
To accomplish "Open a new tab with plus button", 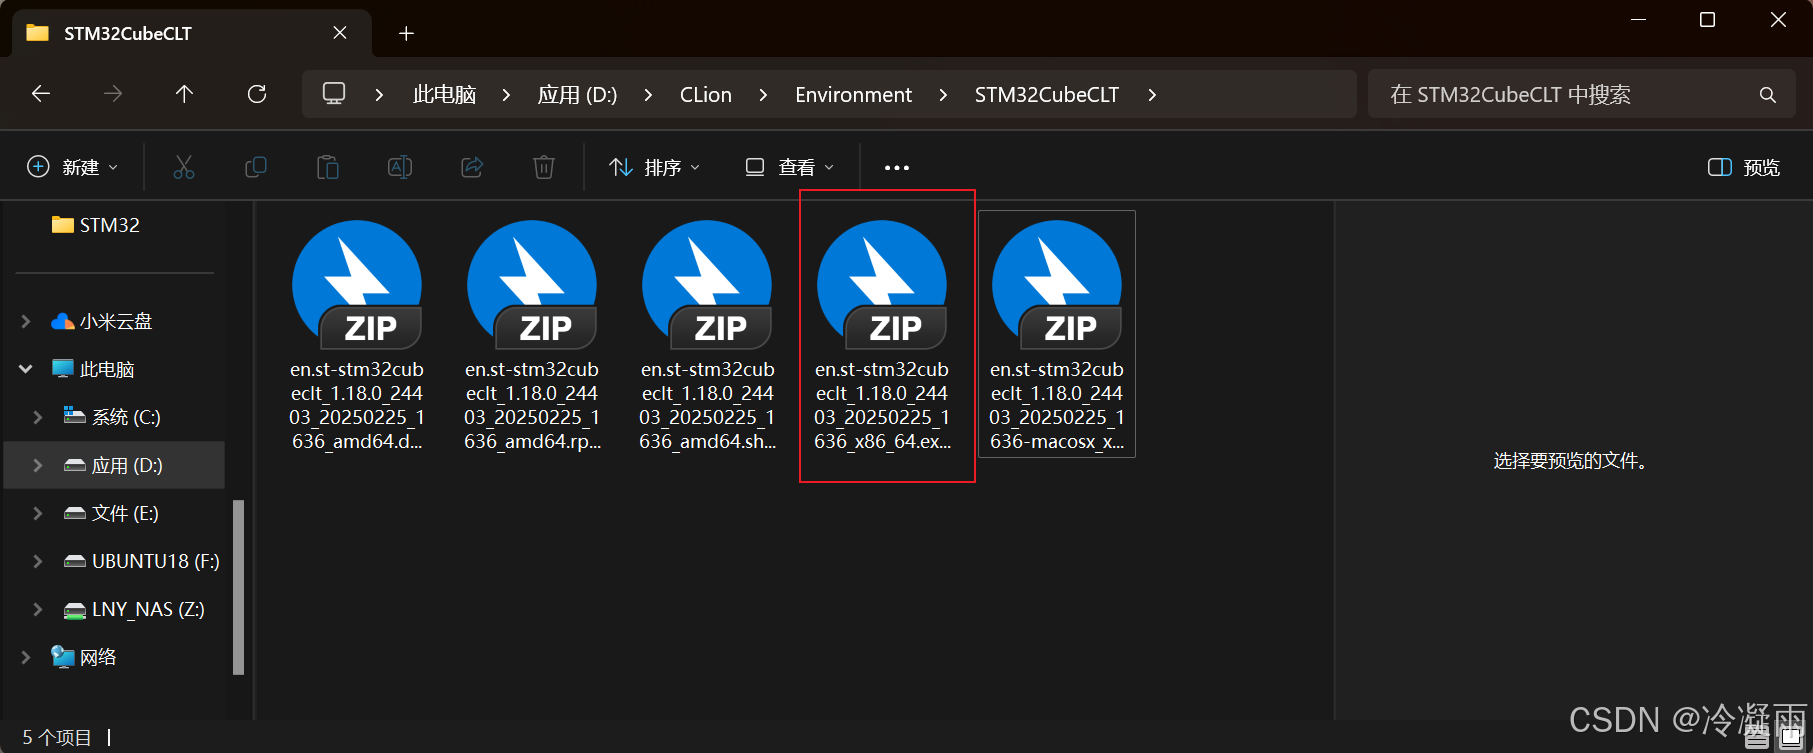I will point(406,33).
